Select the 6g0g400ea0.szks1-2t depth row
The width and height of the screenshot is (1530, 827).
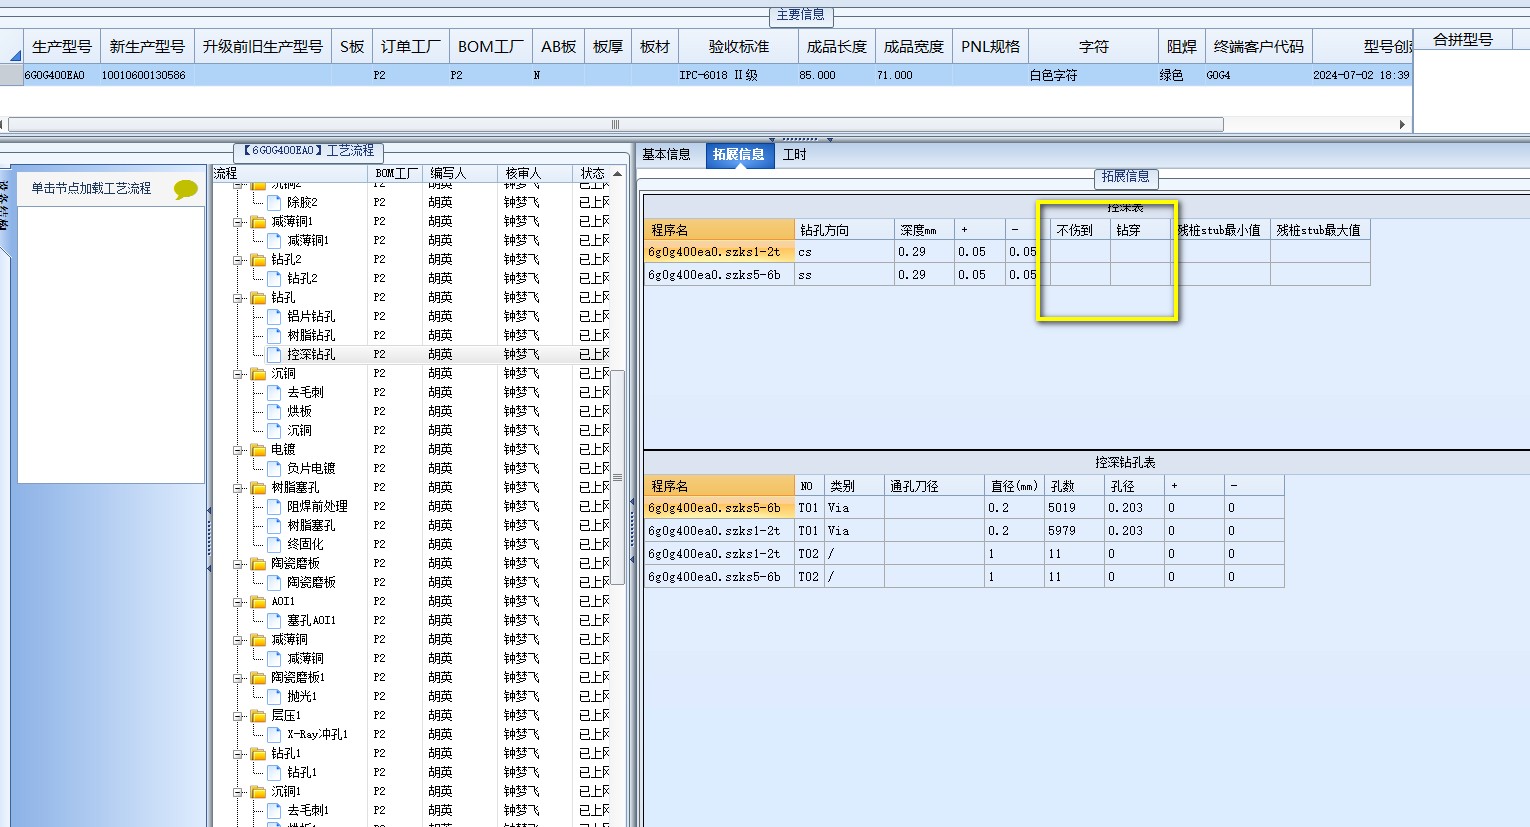pos(1007,252)
